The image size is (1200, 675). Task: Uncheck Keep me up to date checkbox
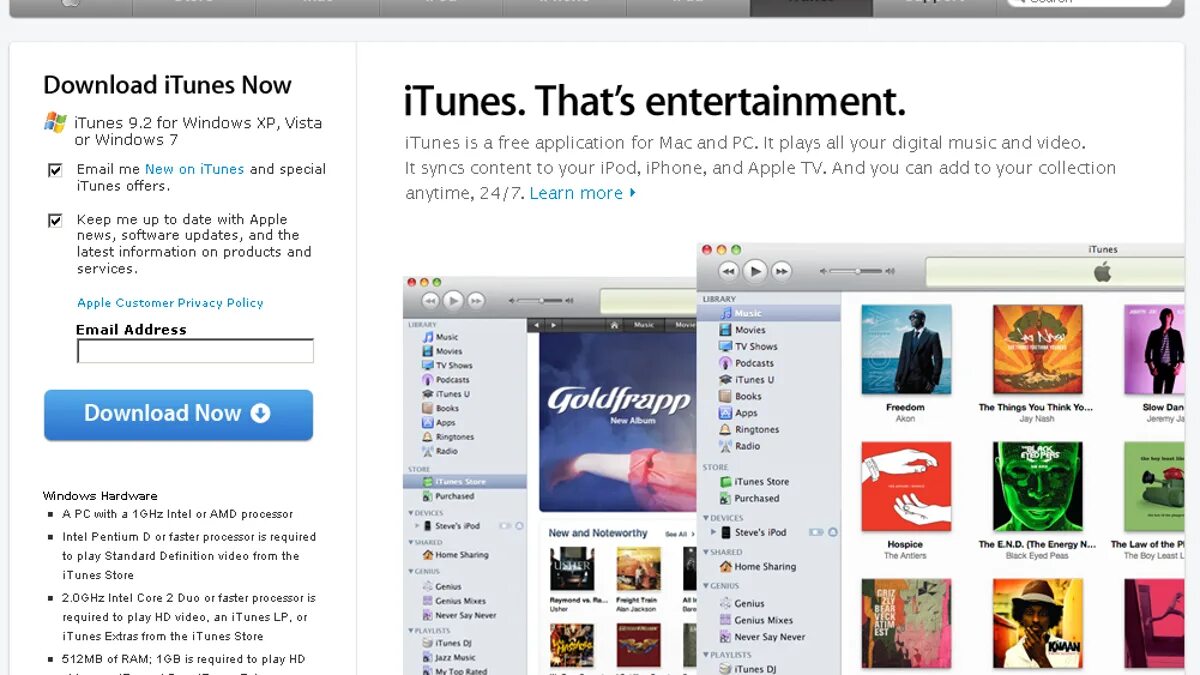tap(55, 220)
